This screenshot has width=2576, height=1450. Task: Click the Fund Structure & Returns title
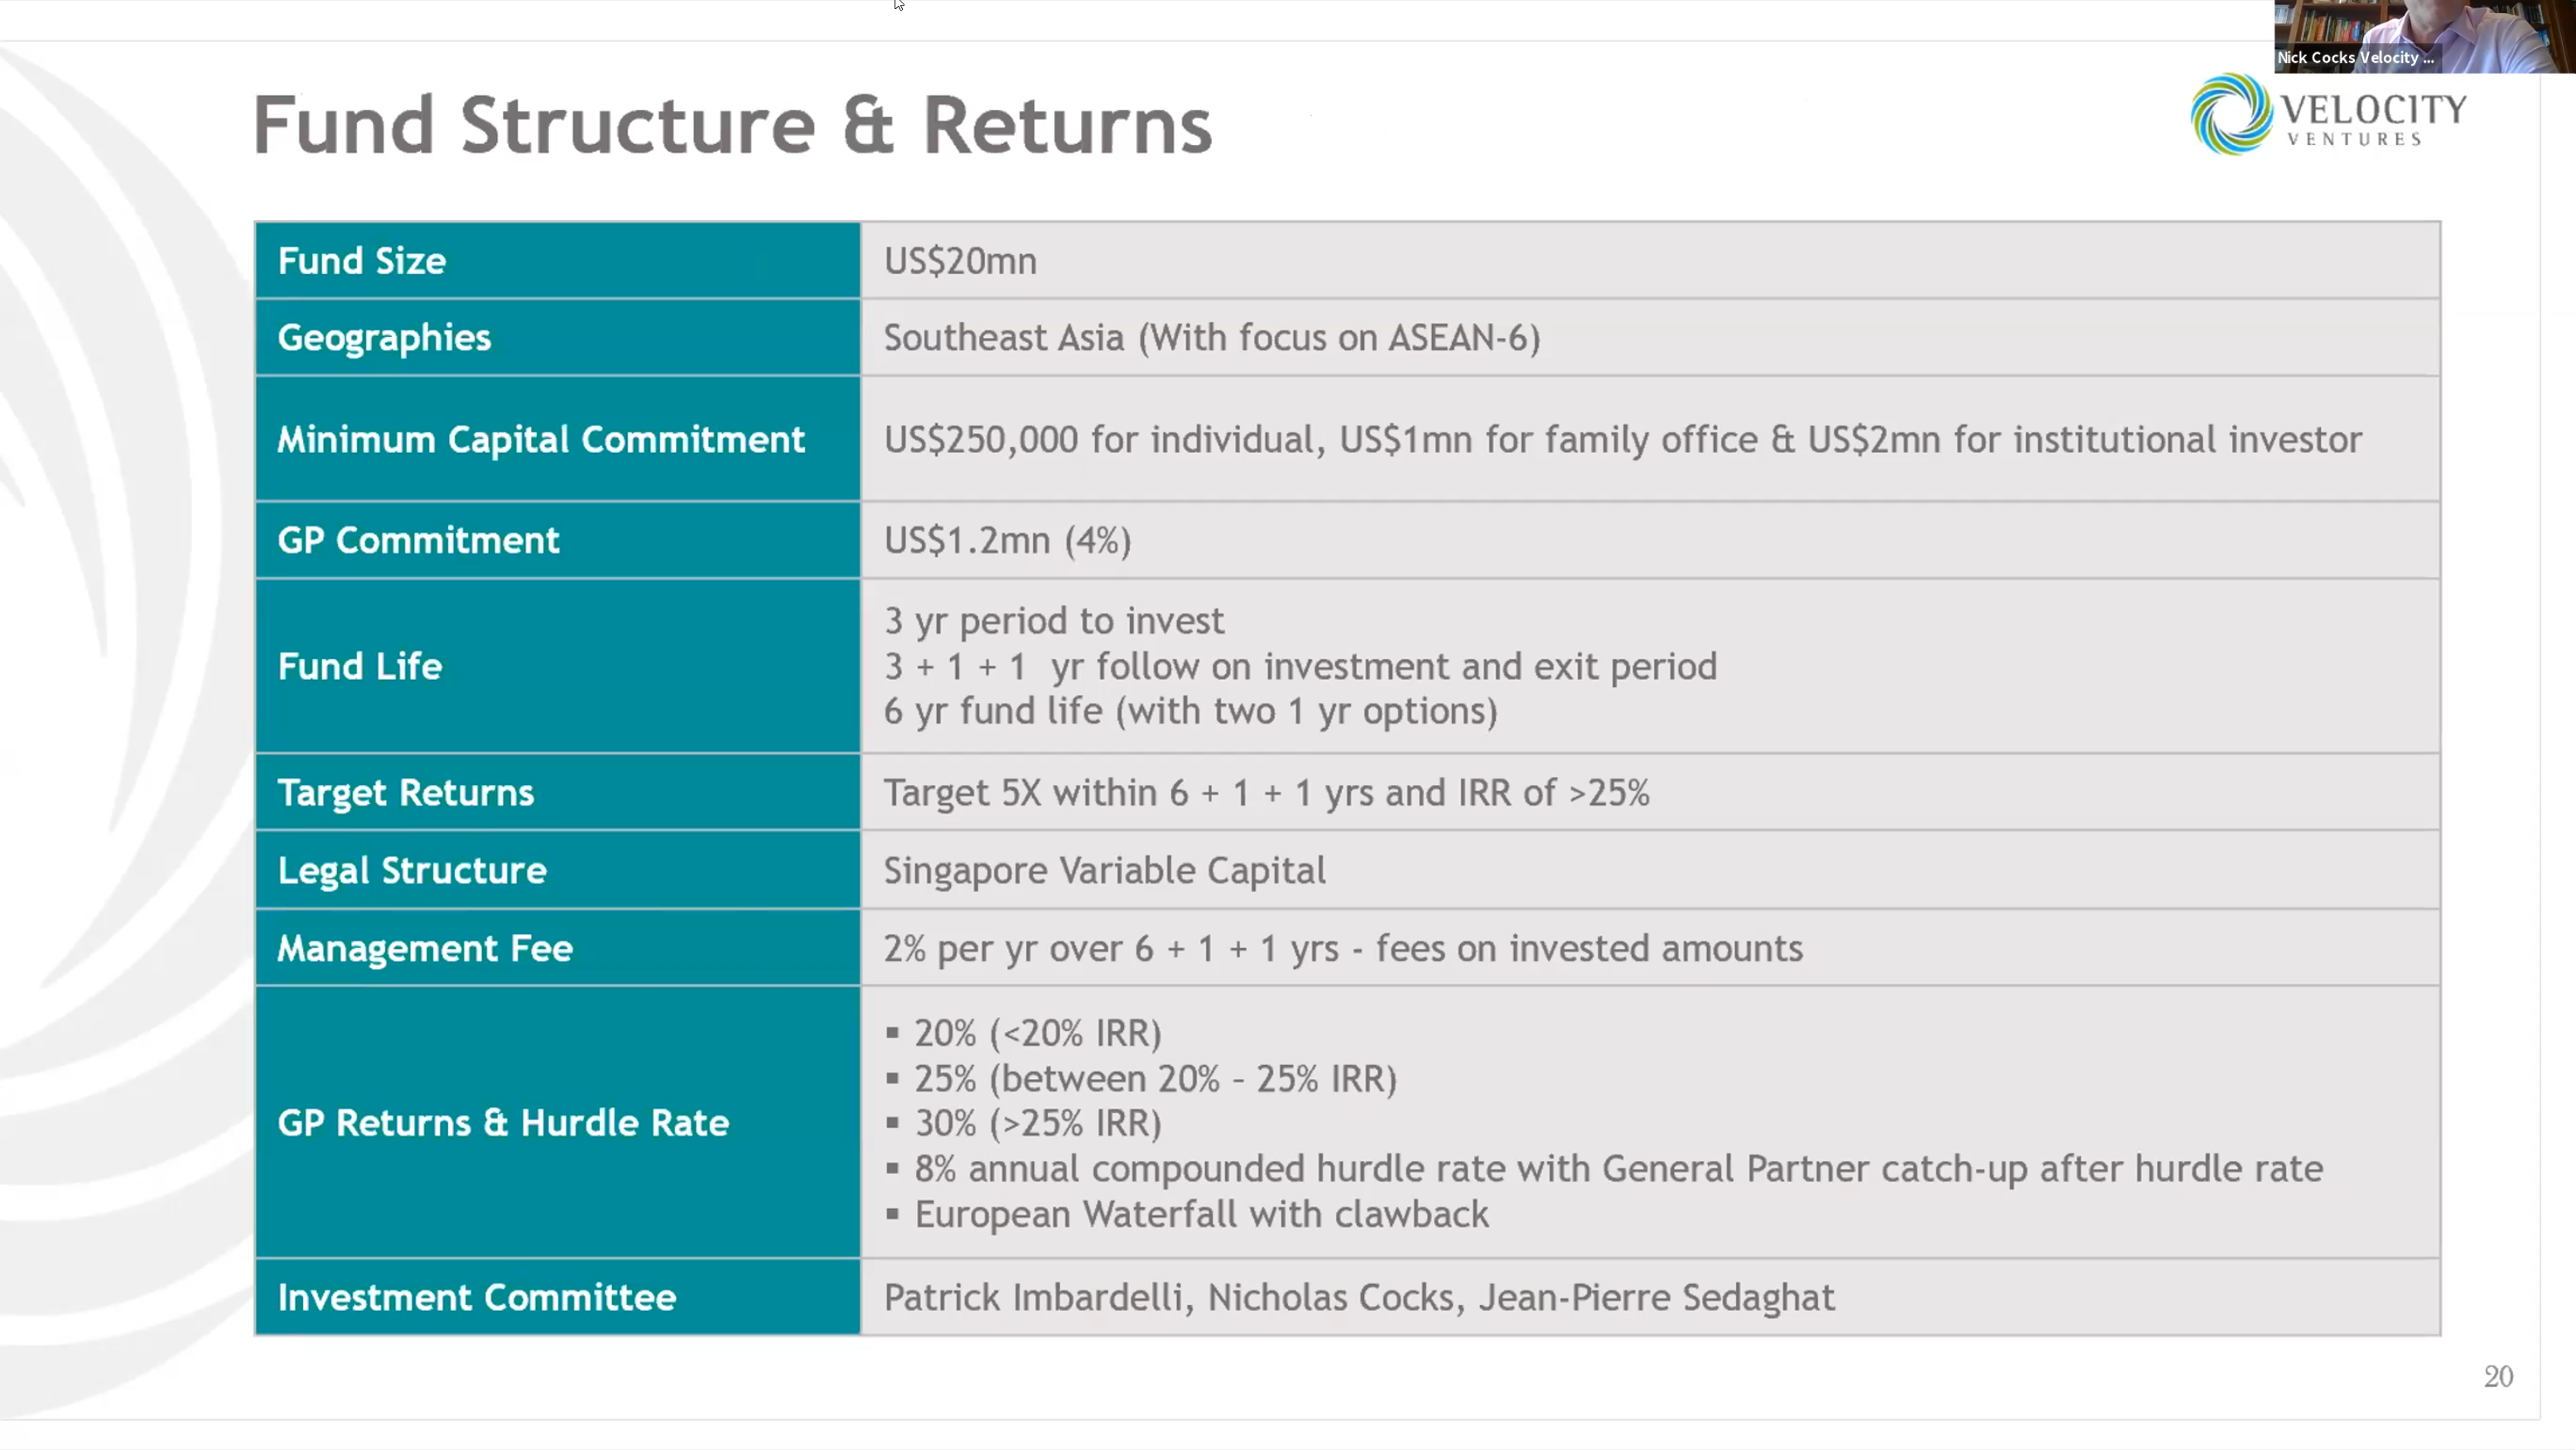[x=731, y=126]
